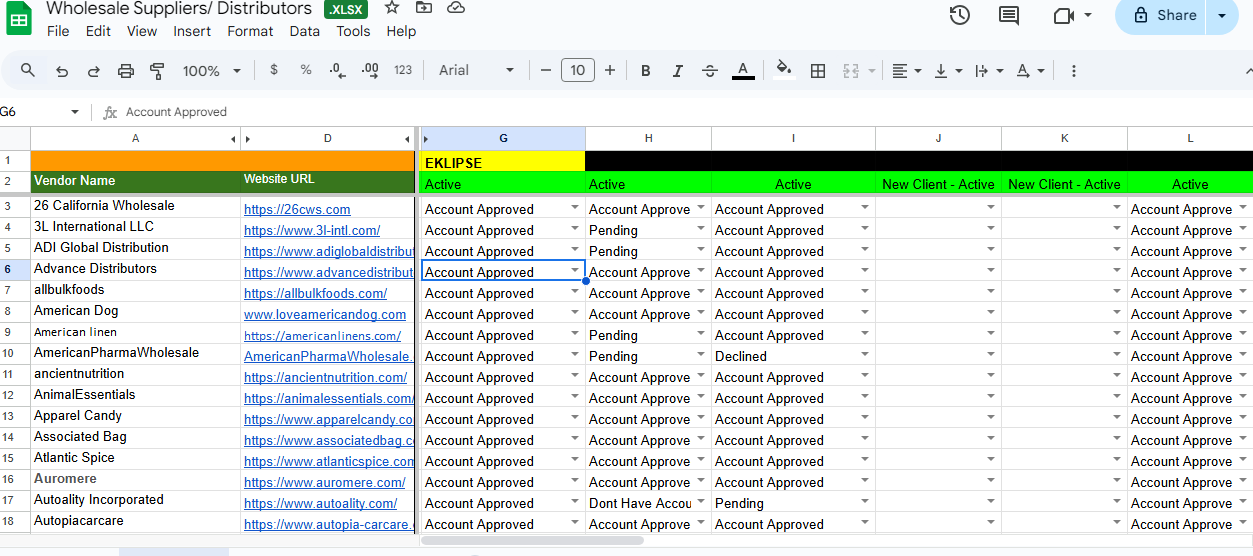Screen dimensions: 1253x556
Task: Open Declined status dropdown for AmericanPharmaWholesale
Action: pyautogui.click(x=865, y=354)
